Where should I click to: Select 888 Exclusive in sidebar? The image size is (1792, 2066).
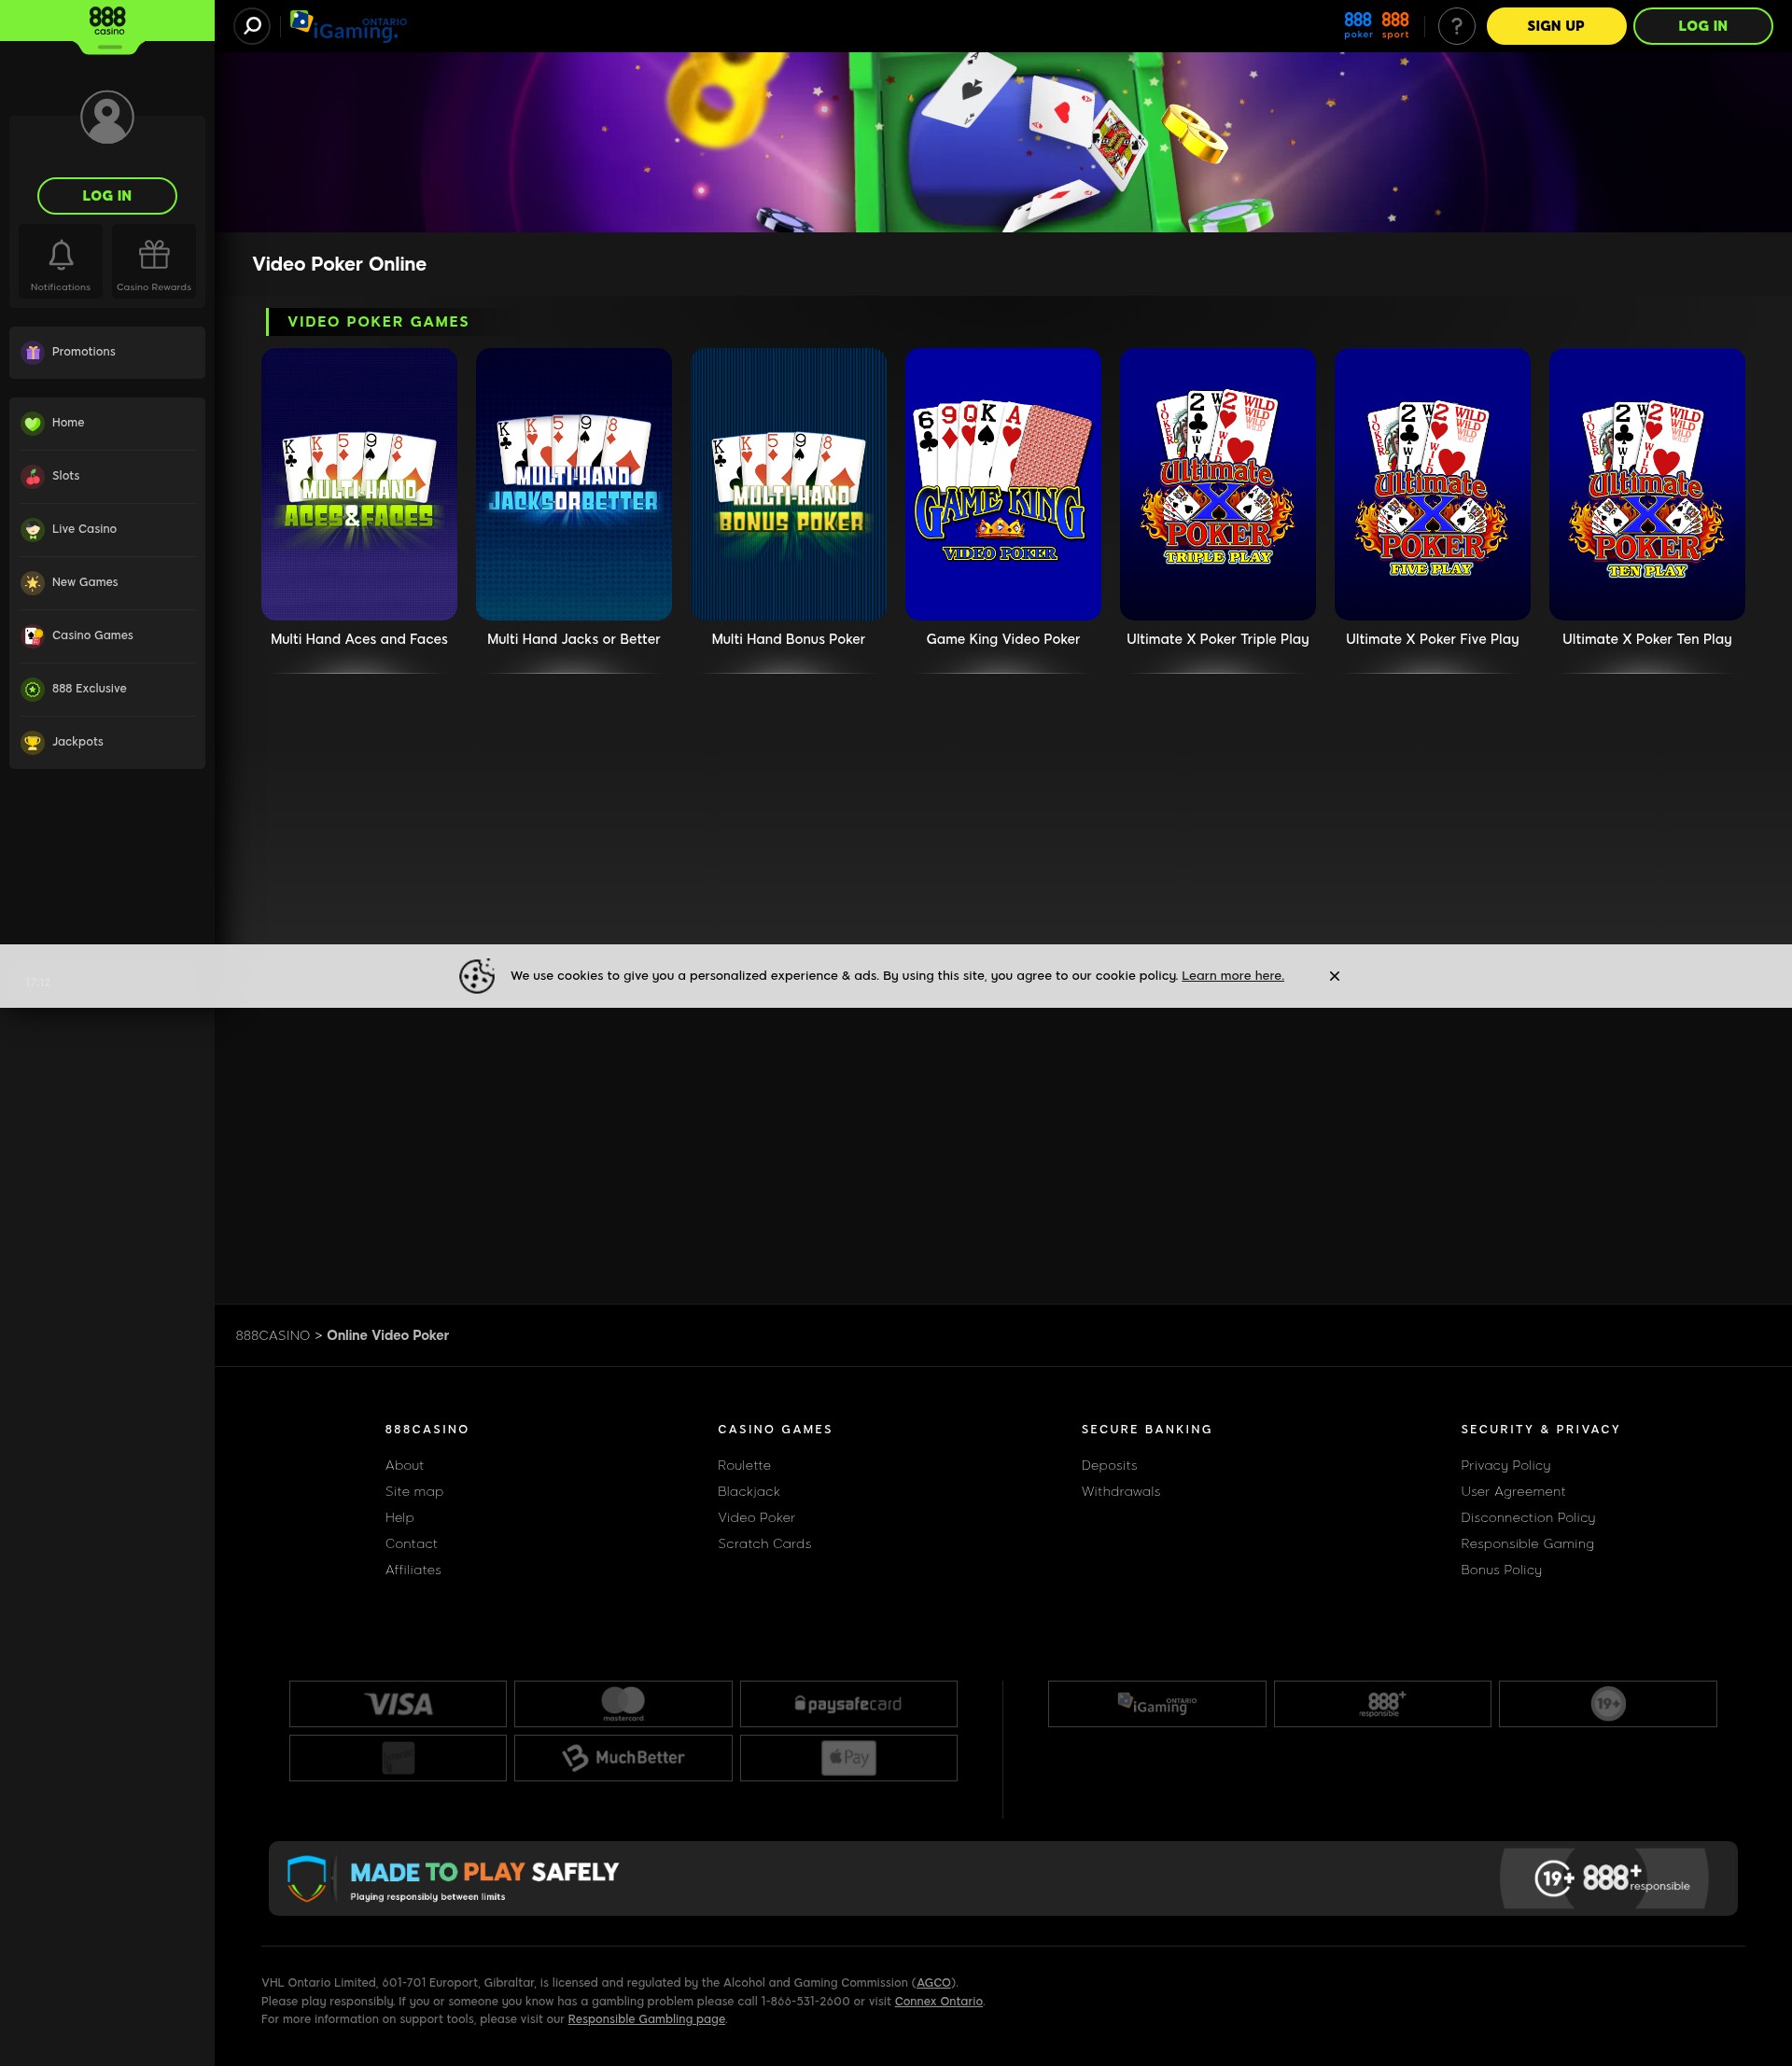tap(107, 688)
